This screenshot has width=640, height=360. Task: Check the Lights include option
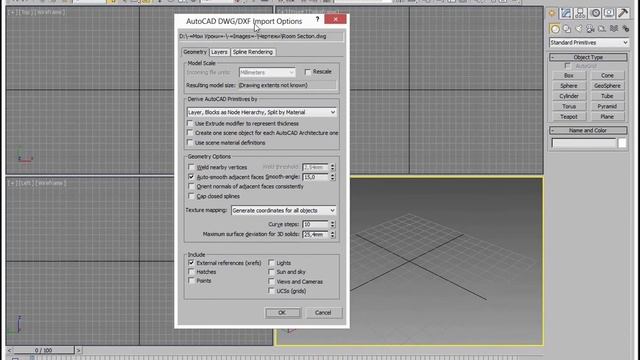271,262
